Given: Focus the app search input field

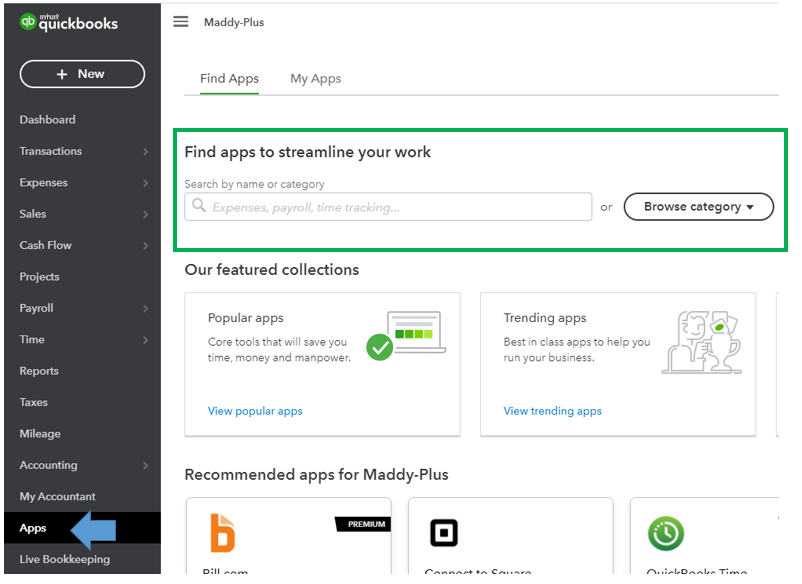Looking at the screenshot, I should pyautogui.click(x=388, y=207).
